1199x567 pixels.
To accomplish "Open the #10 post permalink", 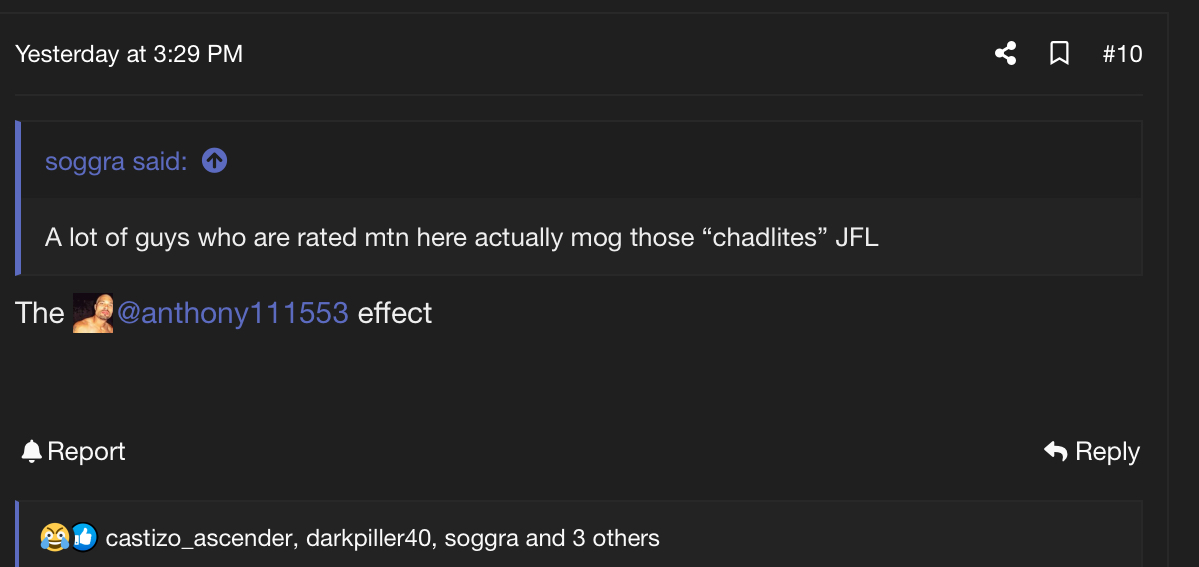I will pyautogui.click(x=1122, y=53).
